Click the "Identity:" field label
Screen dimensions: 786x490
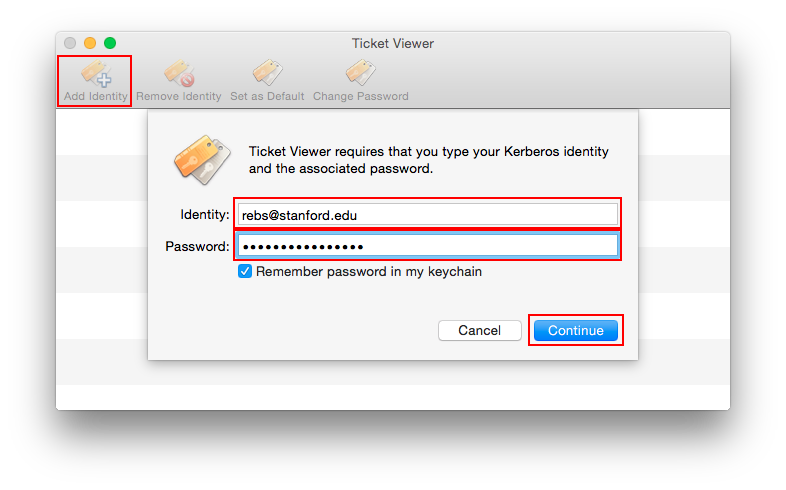(205, 215)
